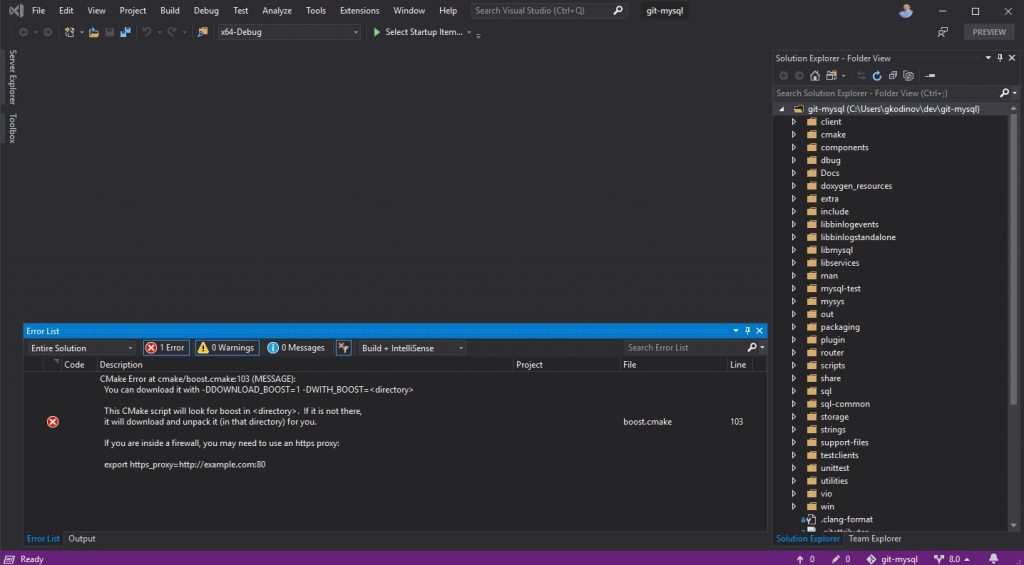Open the Solution Explorer window options dropdown
The height and width of the screenshot is (565, 1024).
(988, 58)
